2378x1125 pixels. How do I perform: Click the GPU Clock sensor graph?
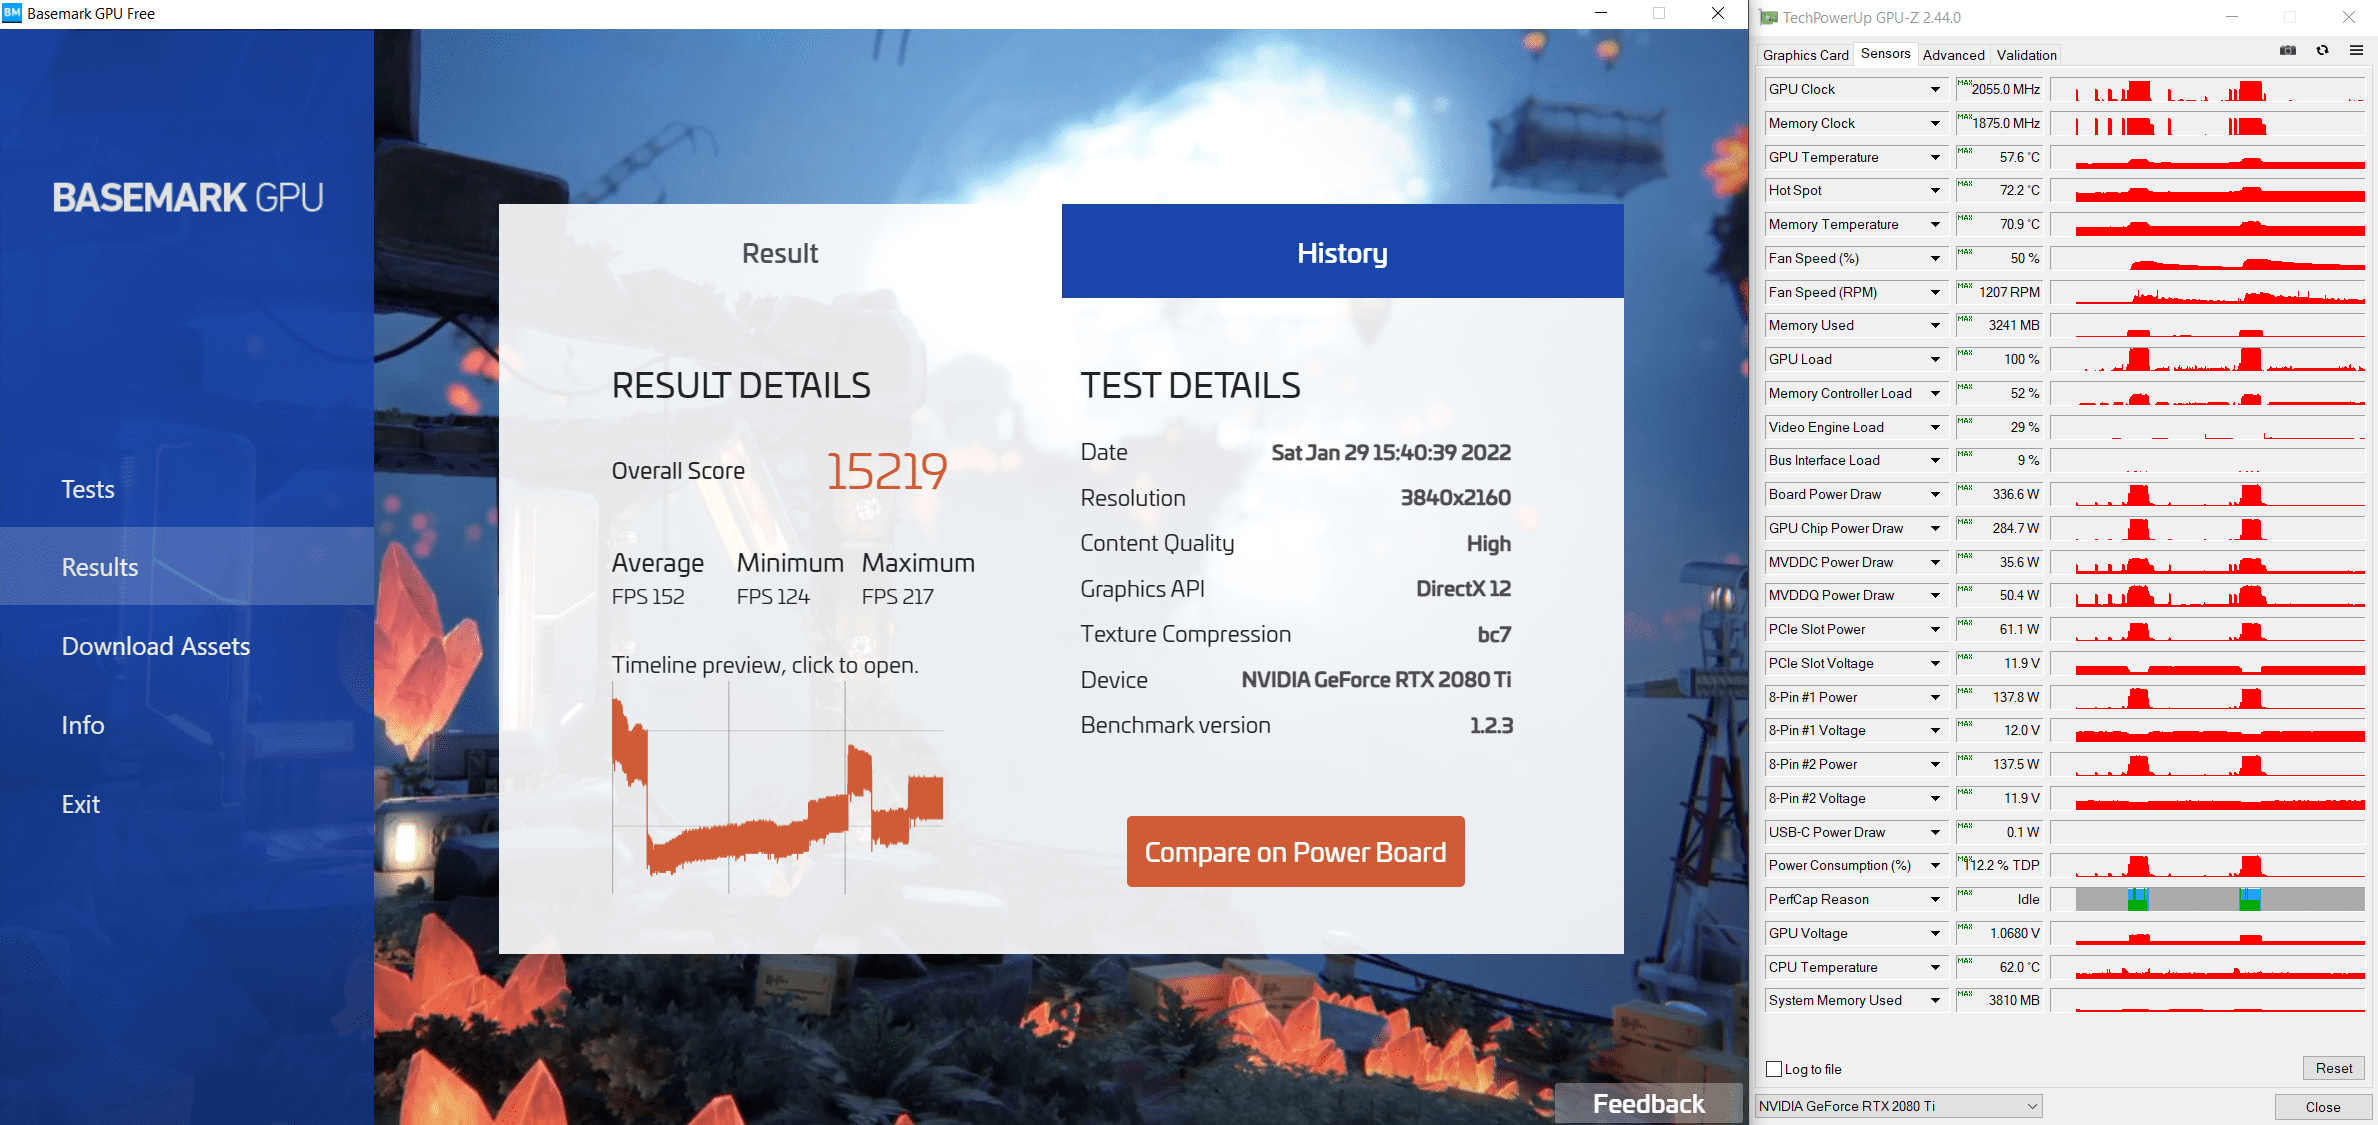click(2208, 90)
